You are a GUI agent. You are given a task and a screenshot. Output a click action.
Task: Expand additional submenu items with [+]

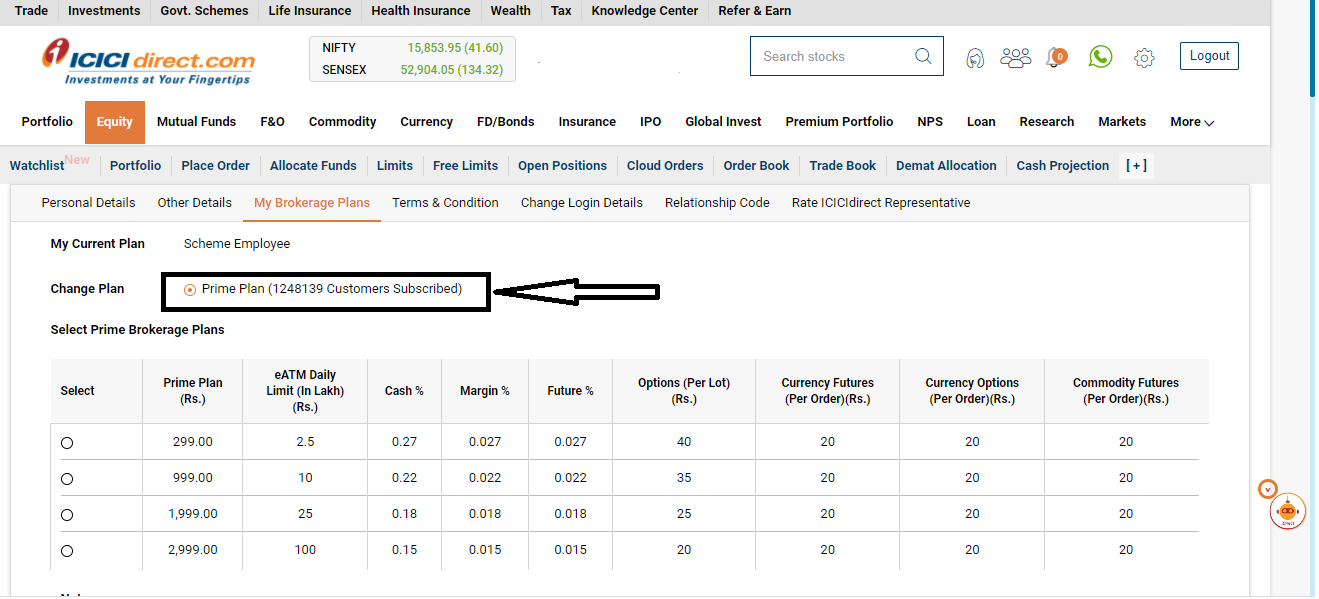click(1136, 166)
